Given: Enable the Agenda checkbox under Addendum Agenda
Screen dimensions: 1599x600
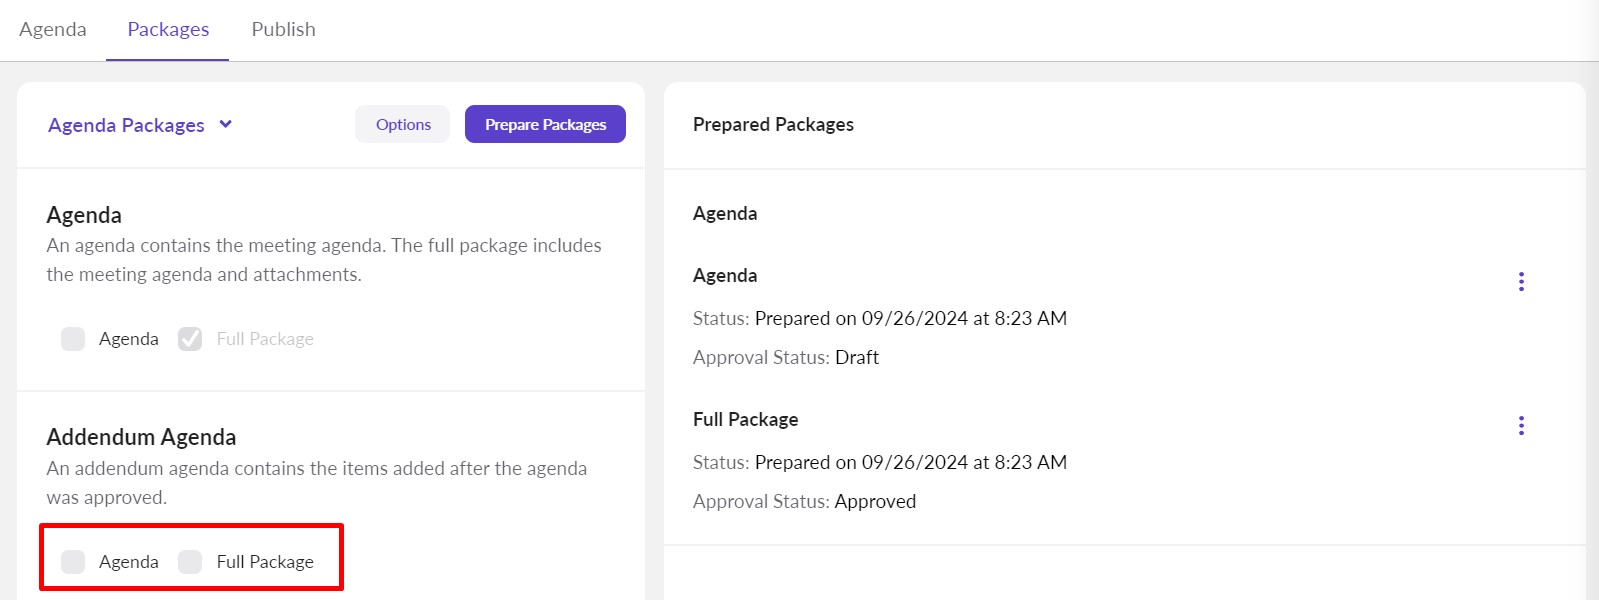Looking at the screenshot, I should coord(73,562).
